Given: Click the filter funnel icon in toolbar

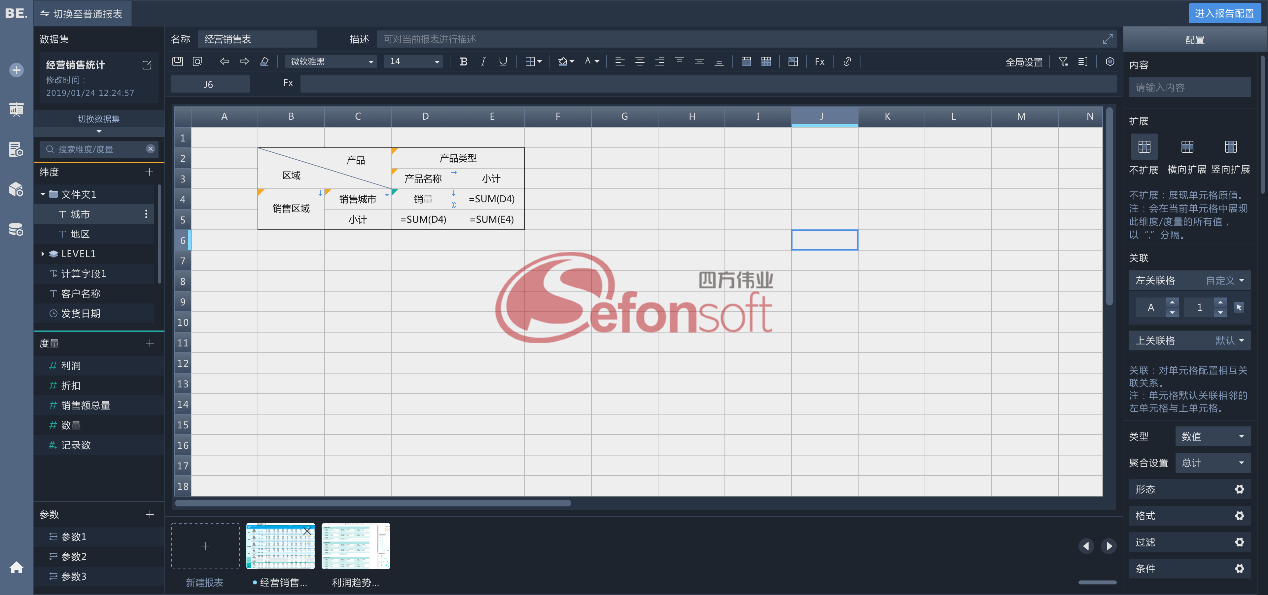Looking at the screenshot, I should point(1063,62).
